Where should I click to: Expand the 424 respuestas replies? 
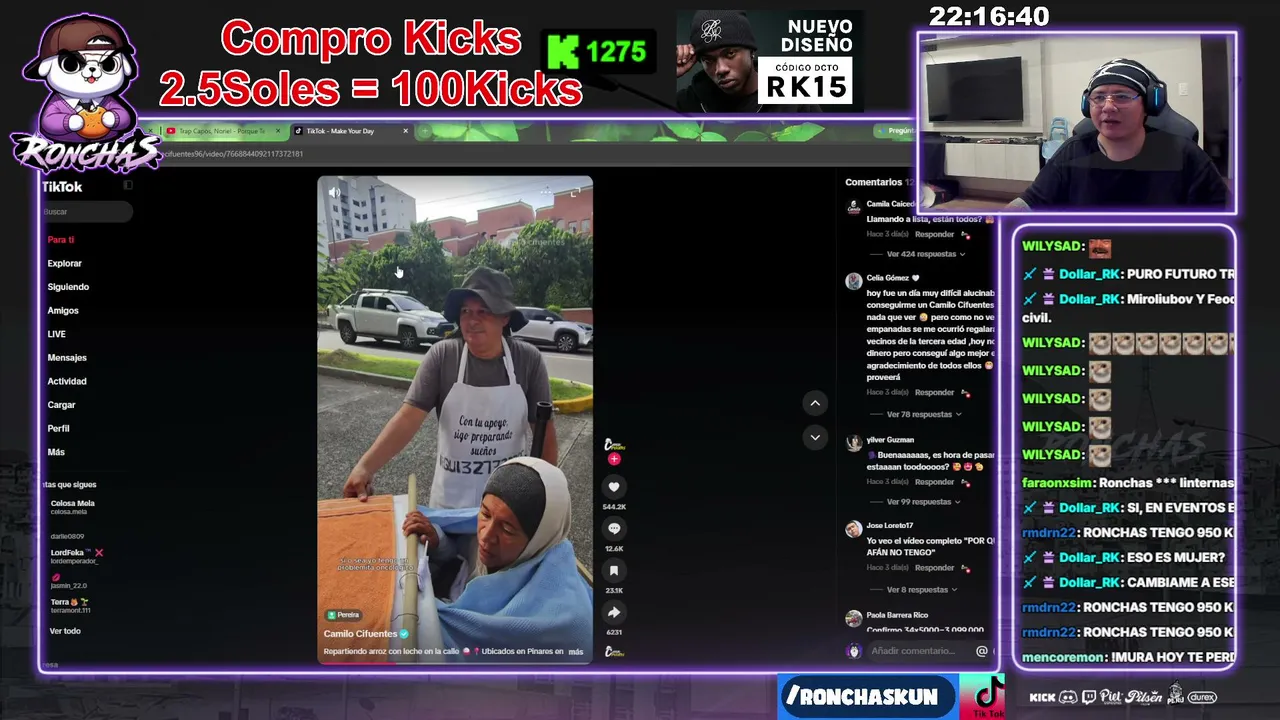(926, 254)
